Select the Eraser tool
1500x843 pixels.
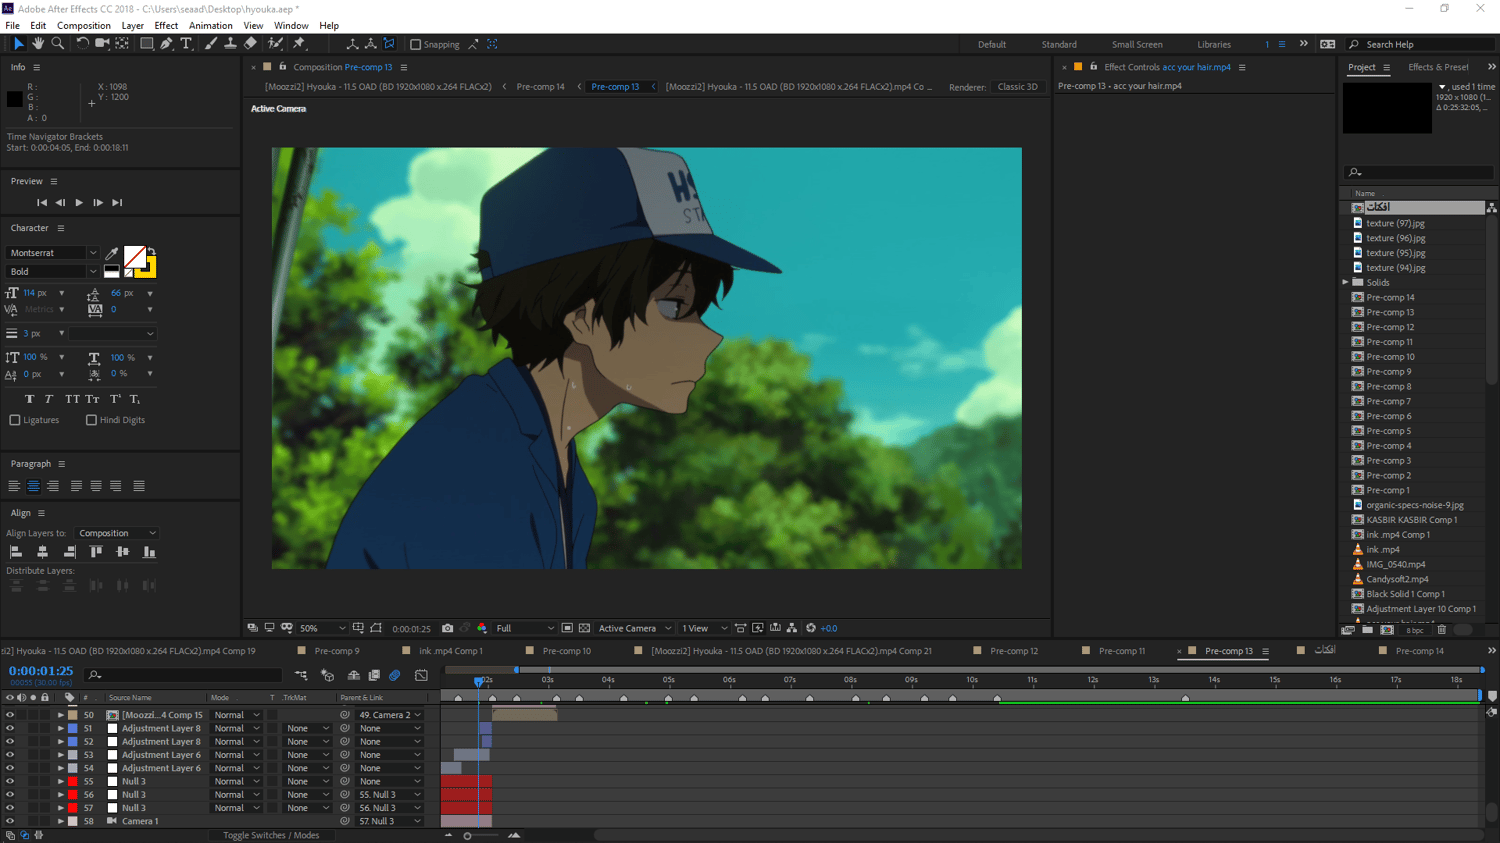[x=250, y=44]
